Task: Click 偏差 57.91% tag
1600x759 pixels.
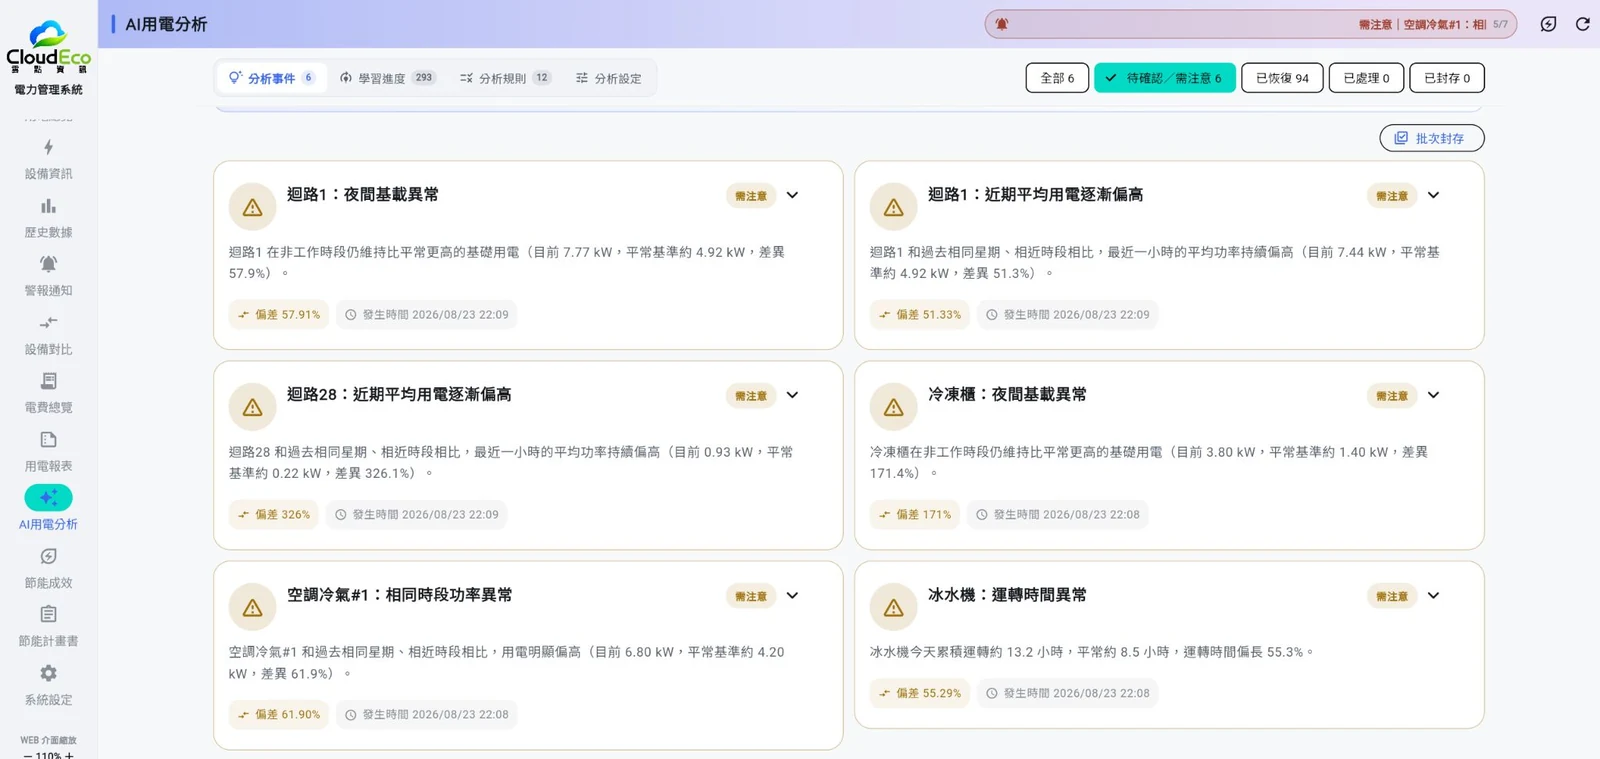Action: pos(278,314)
